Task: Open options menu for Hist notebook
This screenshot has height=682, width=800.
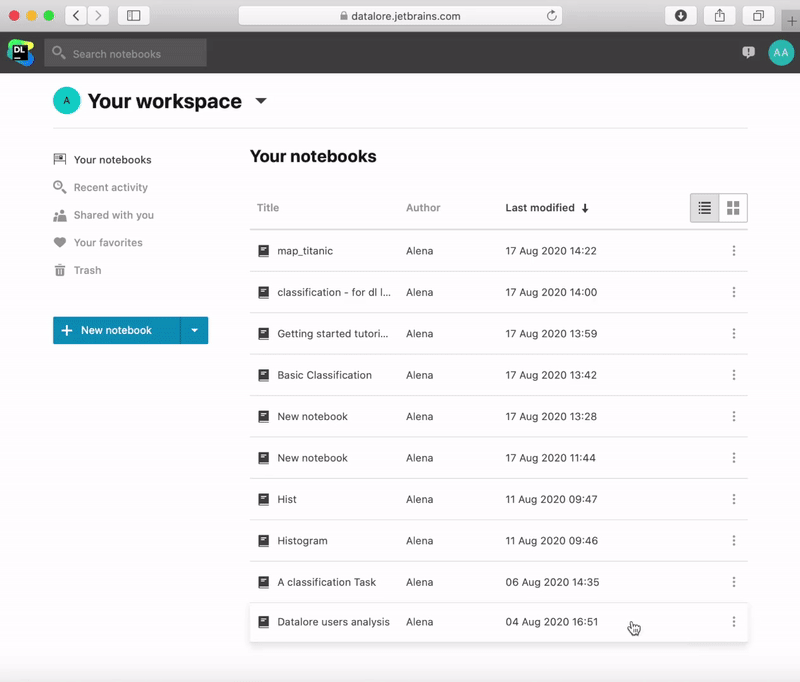Action: [734, 499]
